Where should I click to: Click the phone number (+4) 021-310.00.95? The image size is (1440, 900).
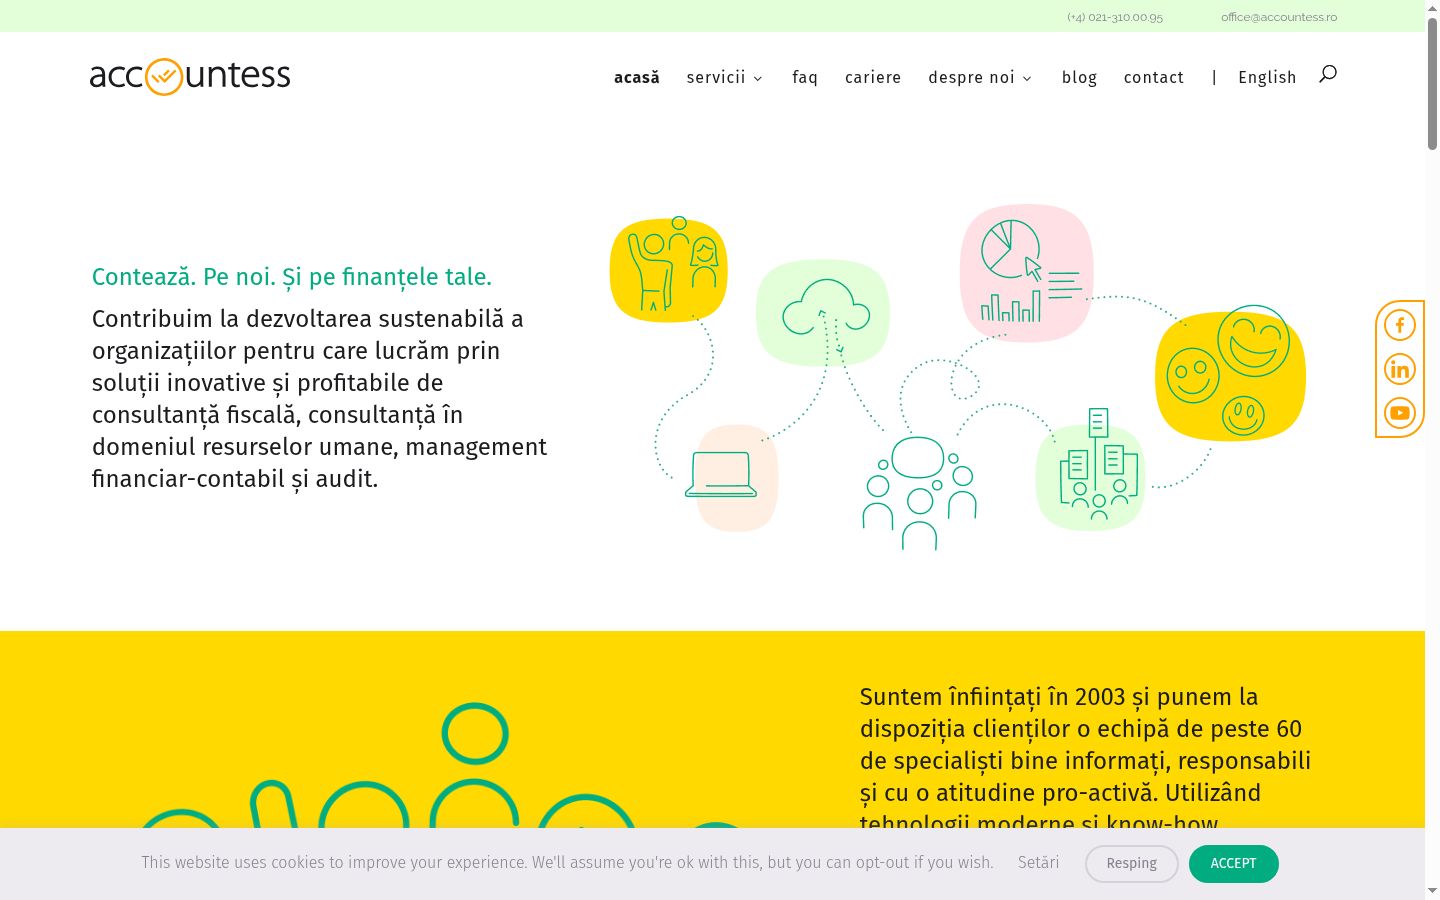(x=1115, y=17)
